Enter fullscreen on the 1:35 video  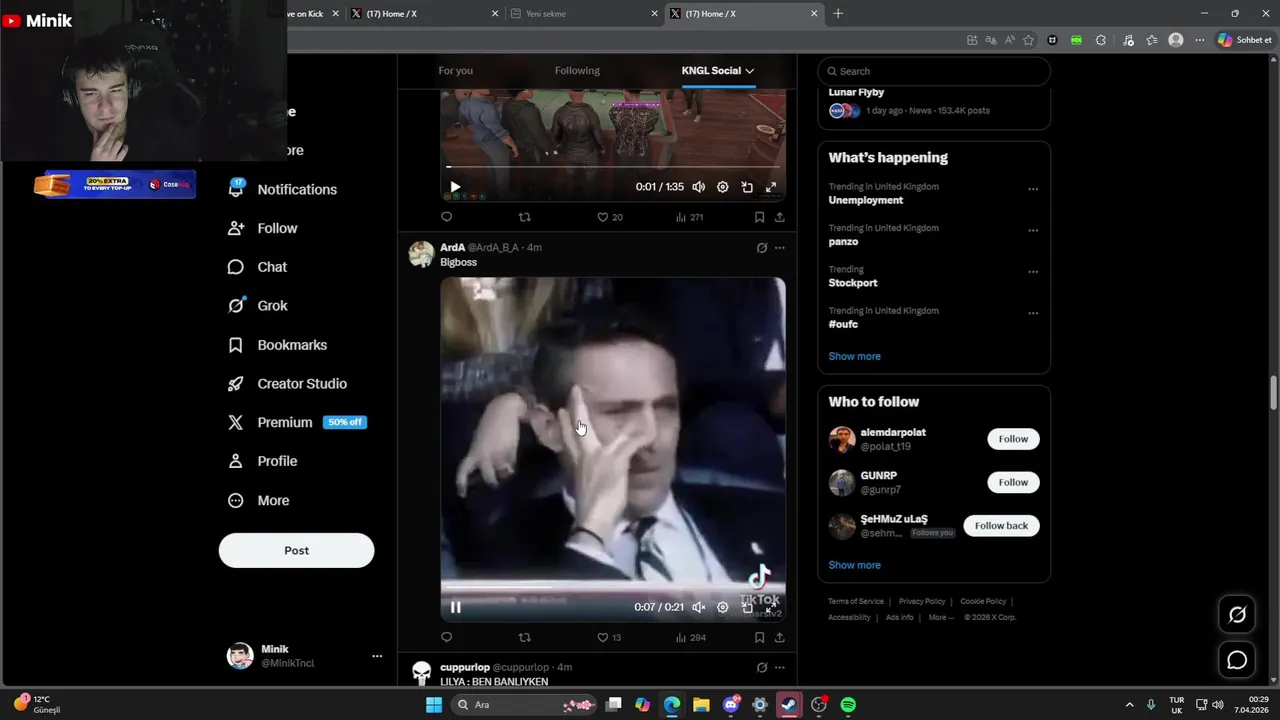point(771,187)
